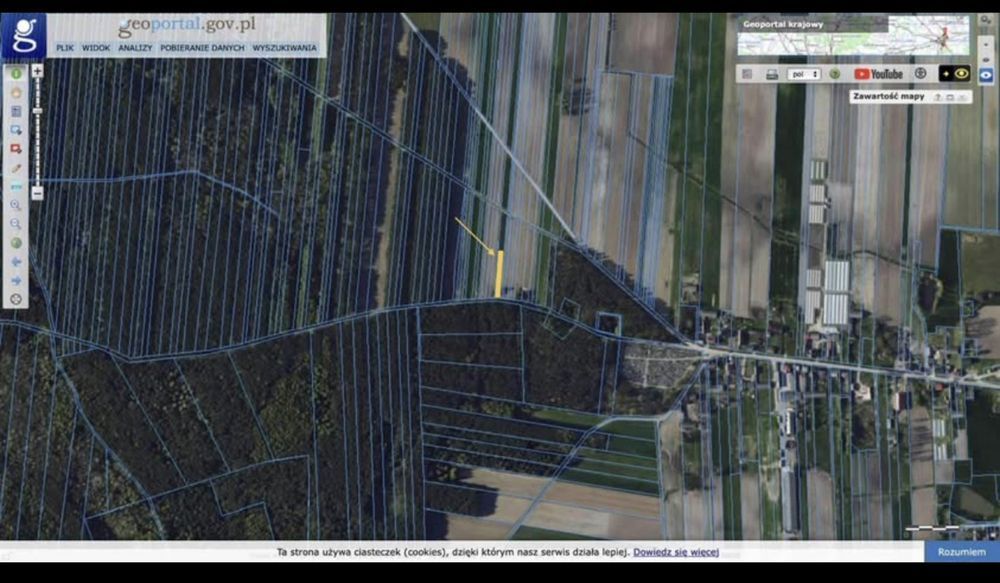Click the grey grid icon left of printer
Screen dimensions: 1000x583
pyautogui.click(x=747, y=74)
